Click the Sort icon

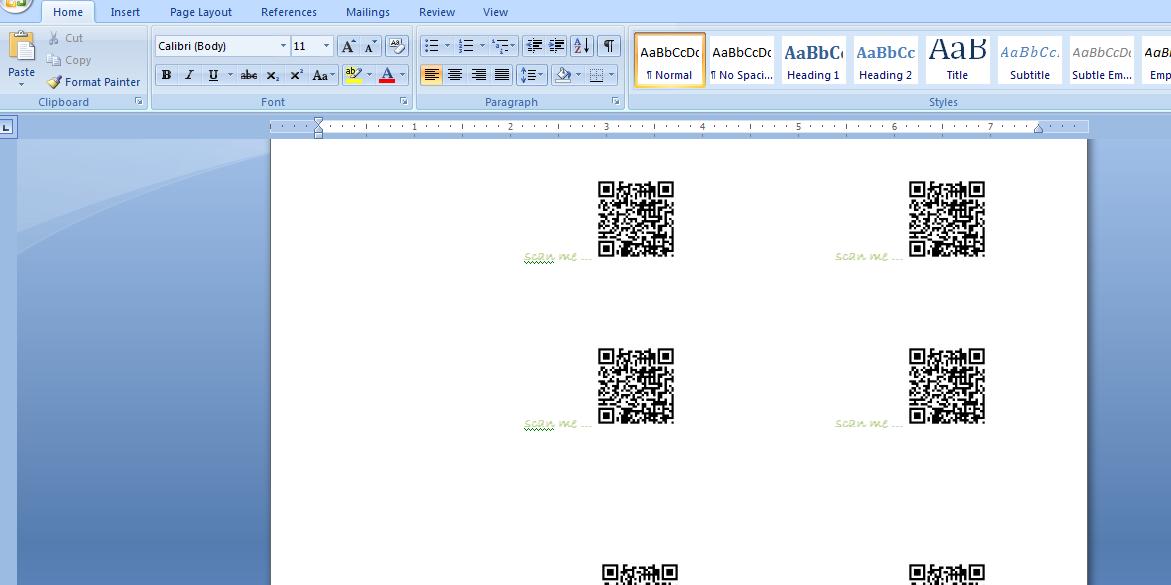click(581, 46)
